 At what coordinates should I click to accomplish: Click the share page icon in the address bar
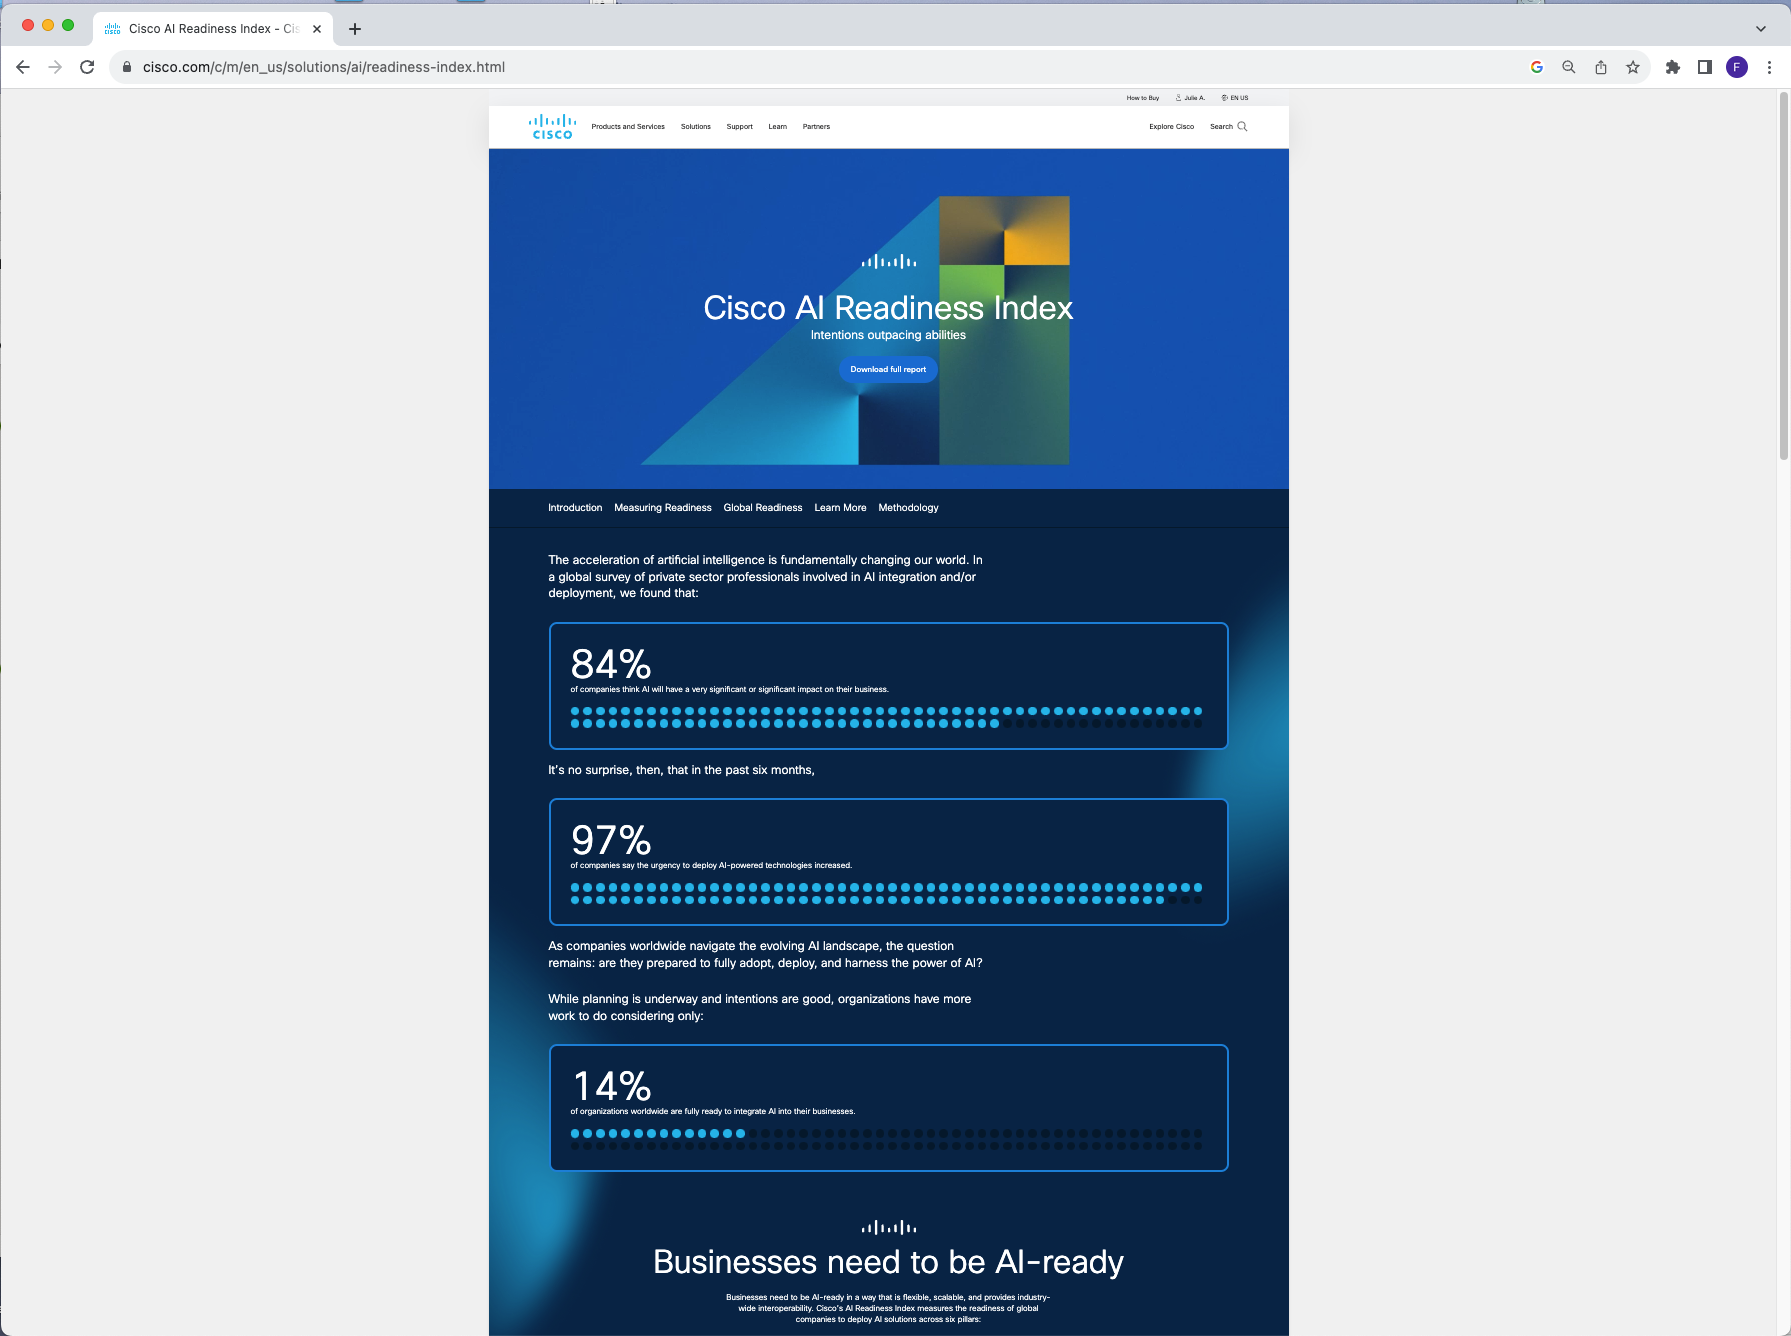pyautogui.click(x=1601, y=67)
